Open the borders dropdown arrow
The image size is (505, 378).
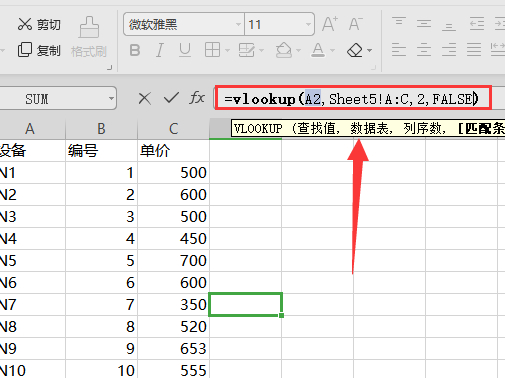click(x=227, y=51)
